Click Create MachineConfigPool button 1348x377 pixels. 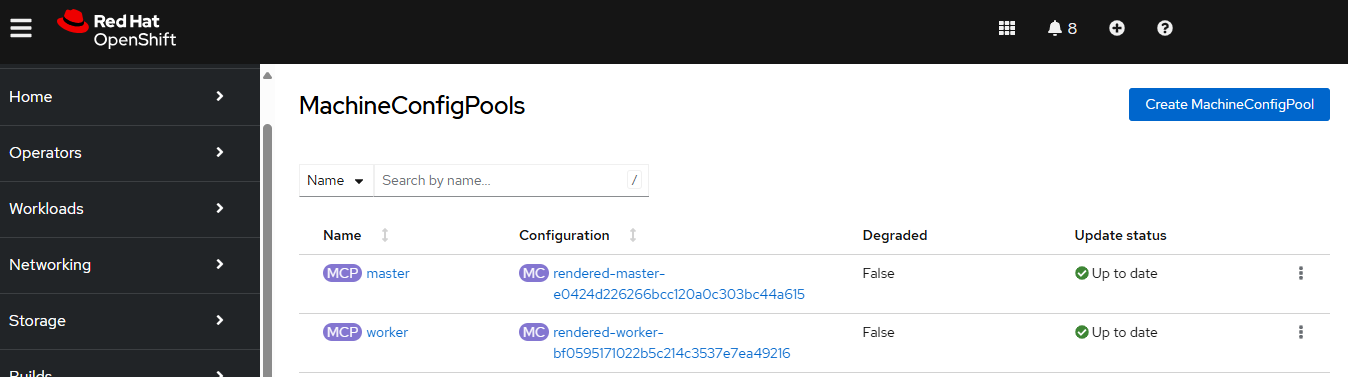tap(1229, 104)
